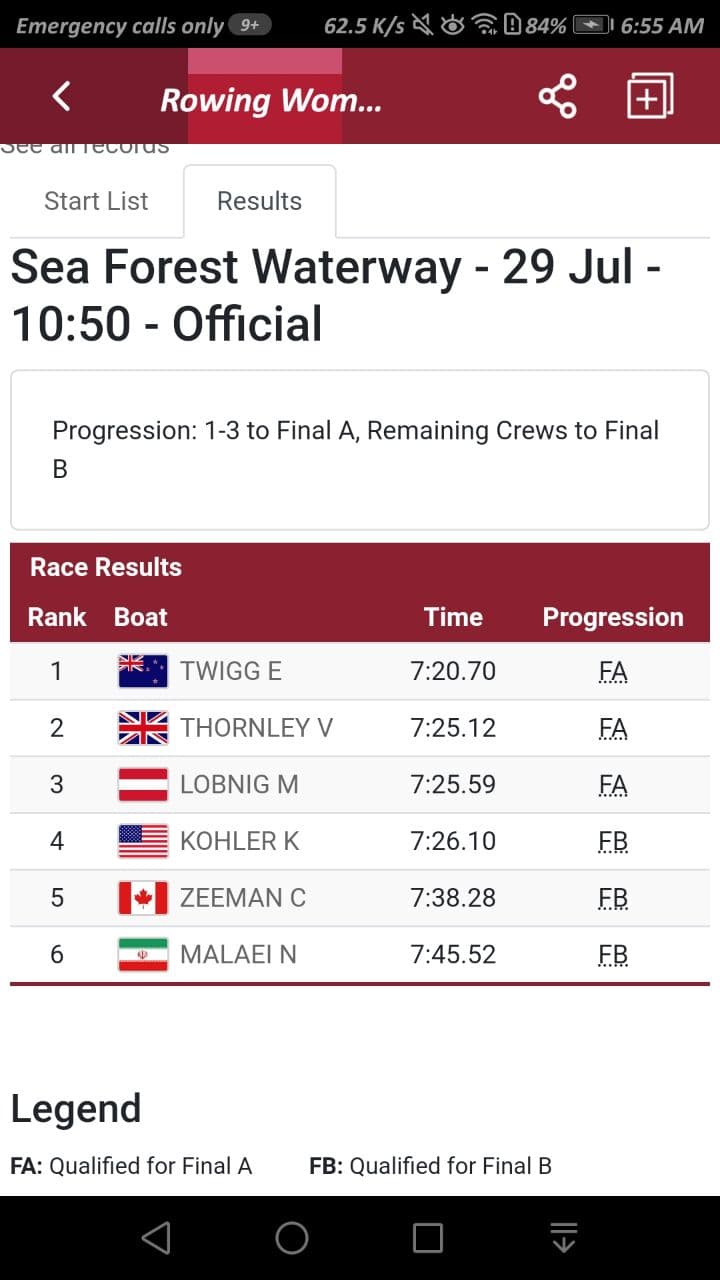
Task: Tap the back arrow in header
Action: (61, 97)
